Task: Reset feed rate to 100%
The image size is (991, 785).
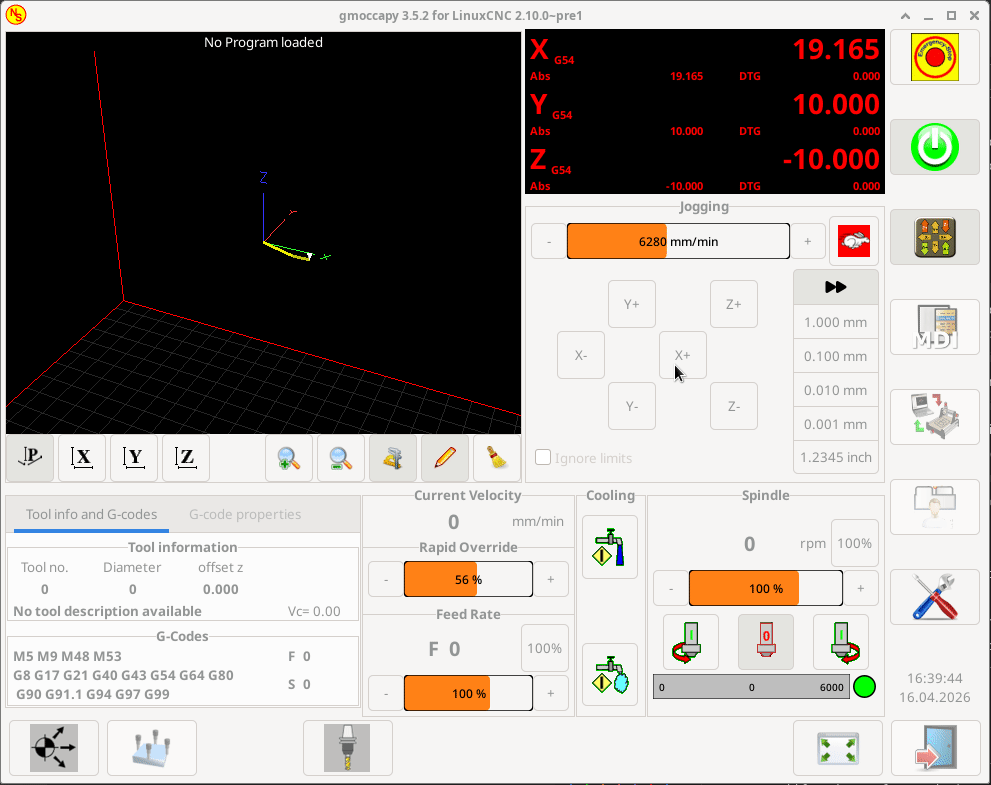Action: 544,648
